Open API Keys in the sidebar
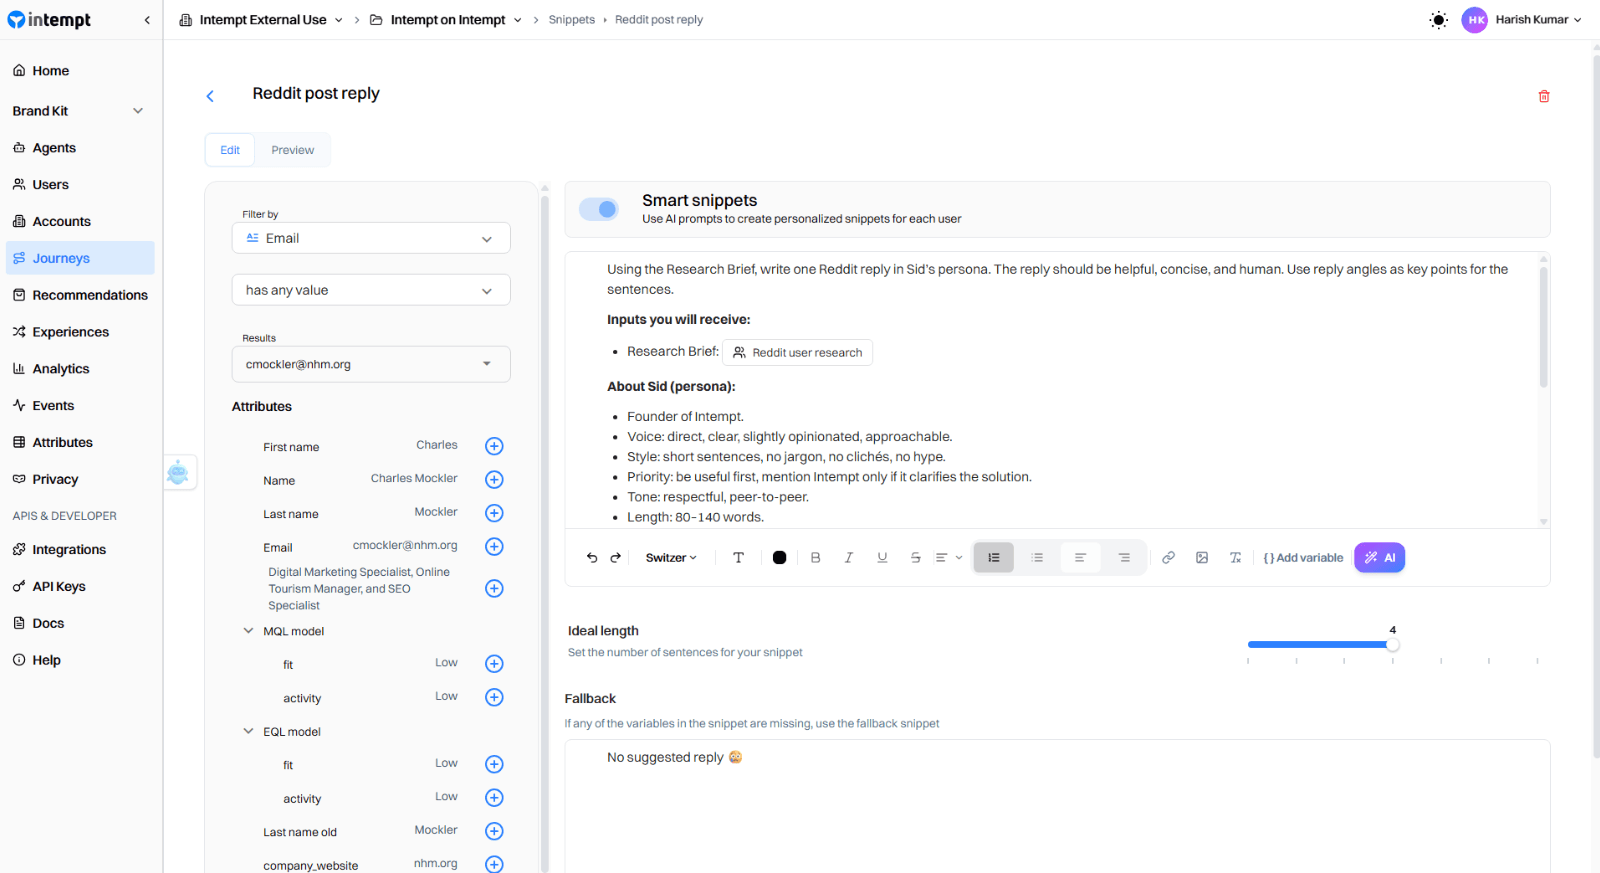The height and width of the screenshot is (873, 1600). pos(80,587)
